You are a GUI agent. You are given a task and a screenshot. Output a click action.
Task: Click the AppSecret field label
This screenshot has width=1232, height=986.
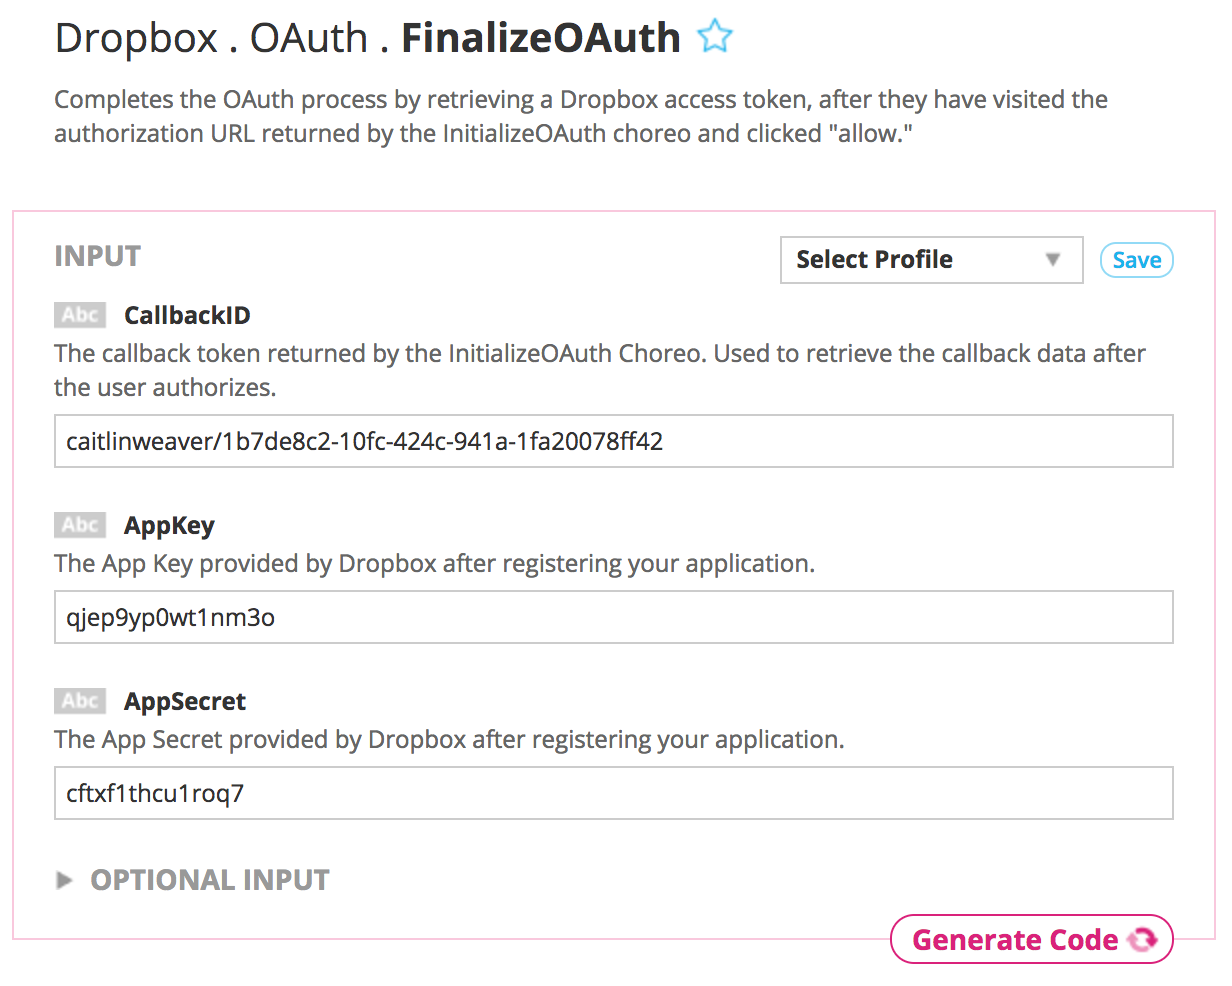(185, 701)
